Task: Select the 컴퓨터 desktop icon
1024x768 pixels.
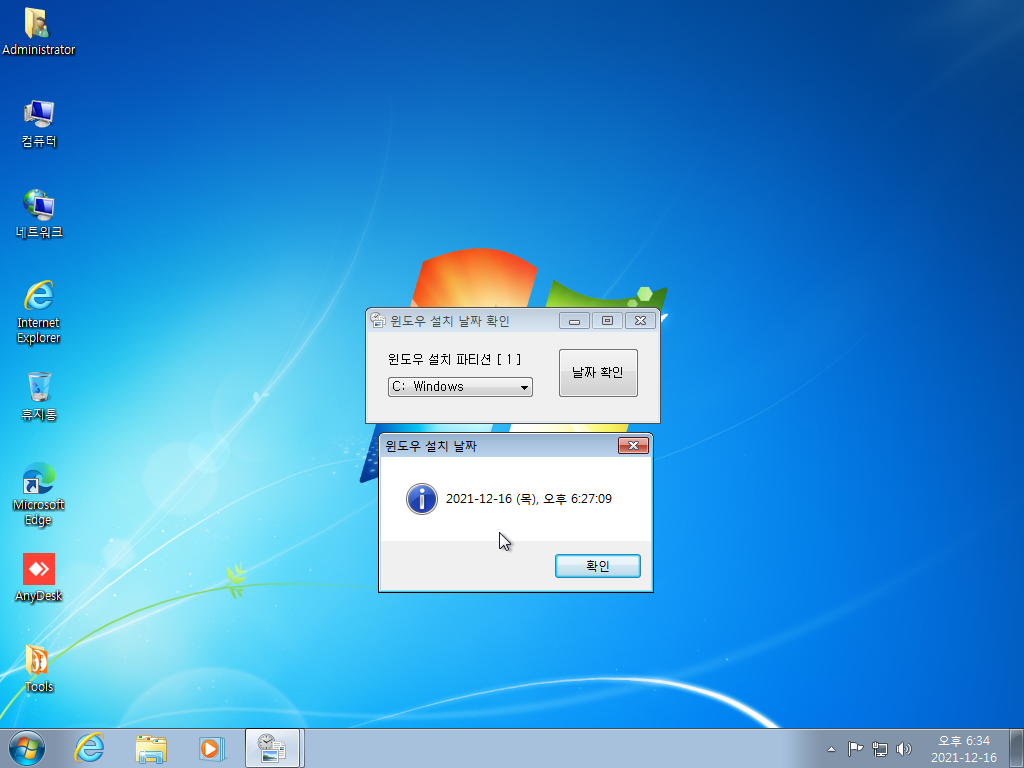Action: [39, 123]
